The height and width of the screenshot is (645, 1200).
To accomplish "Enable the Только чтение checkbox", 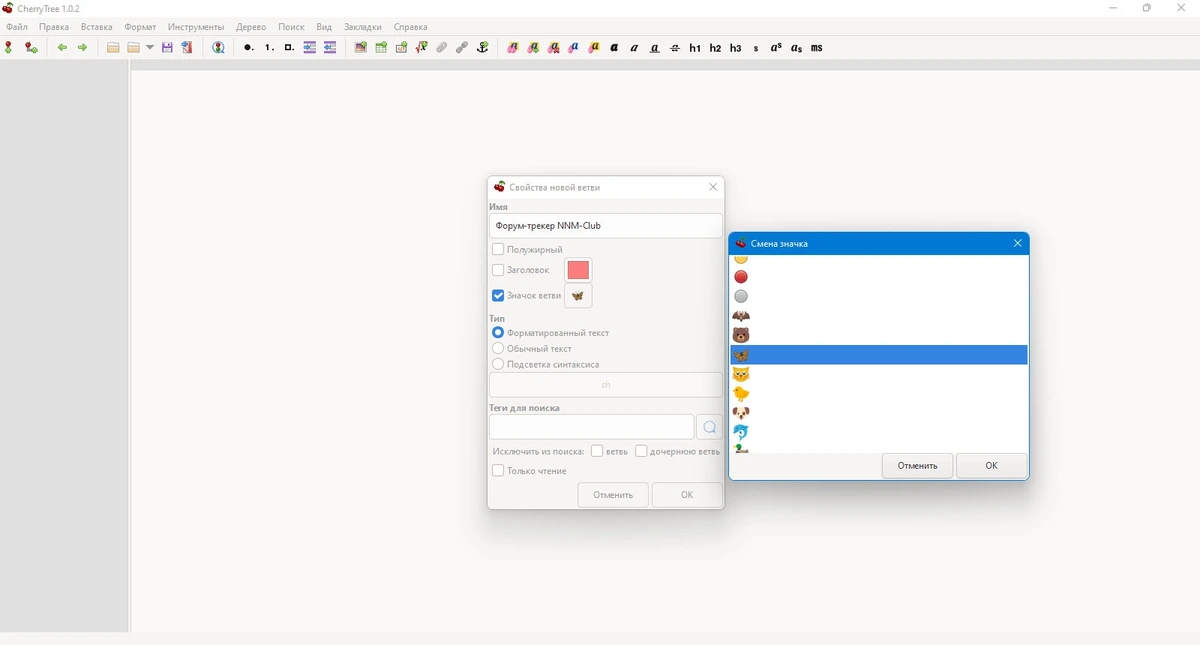I will pyautogui.click(x=498, y=470).
